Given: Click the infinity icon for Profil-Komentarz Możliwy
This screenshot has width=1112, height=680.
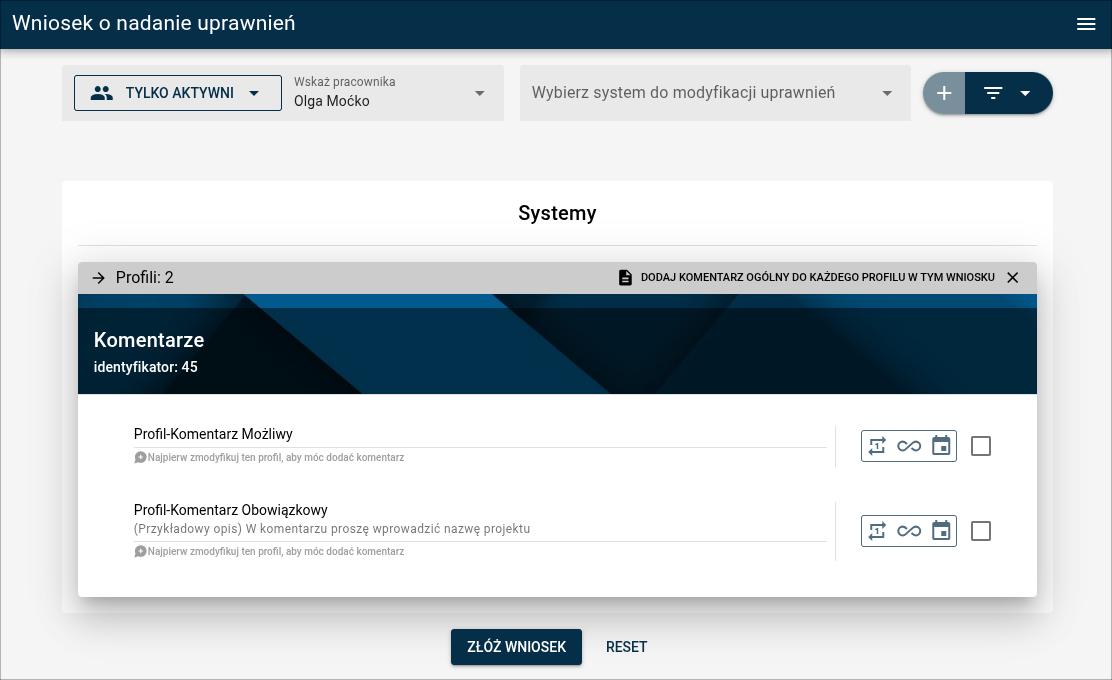Looking at the screenshot, I should pos(909,446).
